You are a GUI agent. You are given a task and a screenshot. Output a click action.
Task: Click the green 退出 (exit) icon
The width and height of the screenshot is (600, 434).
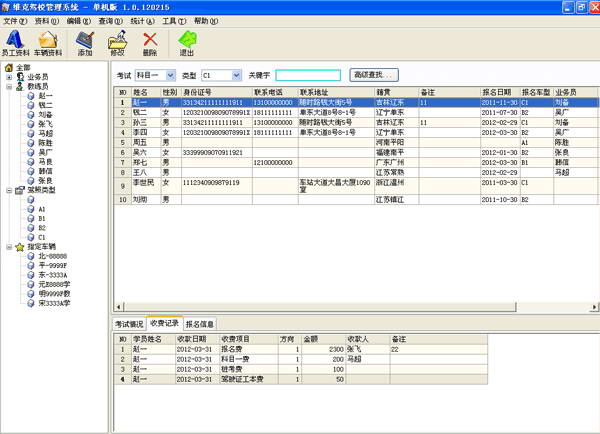click(187, 42)
